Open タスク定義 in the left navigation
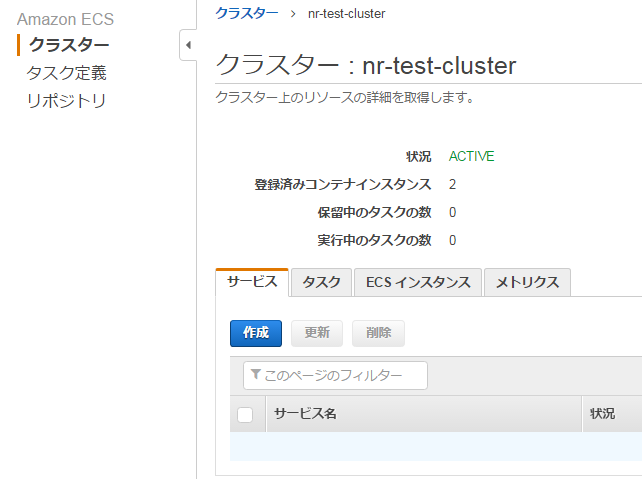The height and width of the screenshot is (479, 642). click(66, 73)
